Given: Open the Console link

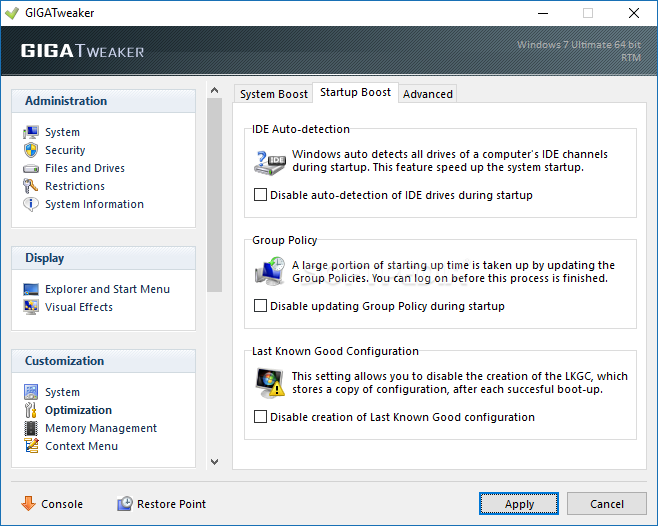Looking at the screenshot, I should pos(62,504).
